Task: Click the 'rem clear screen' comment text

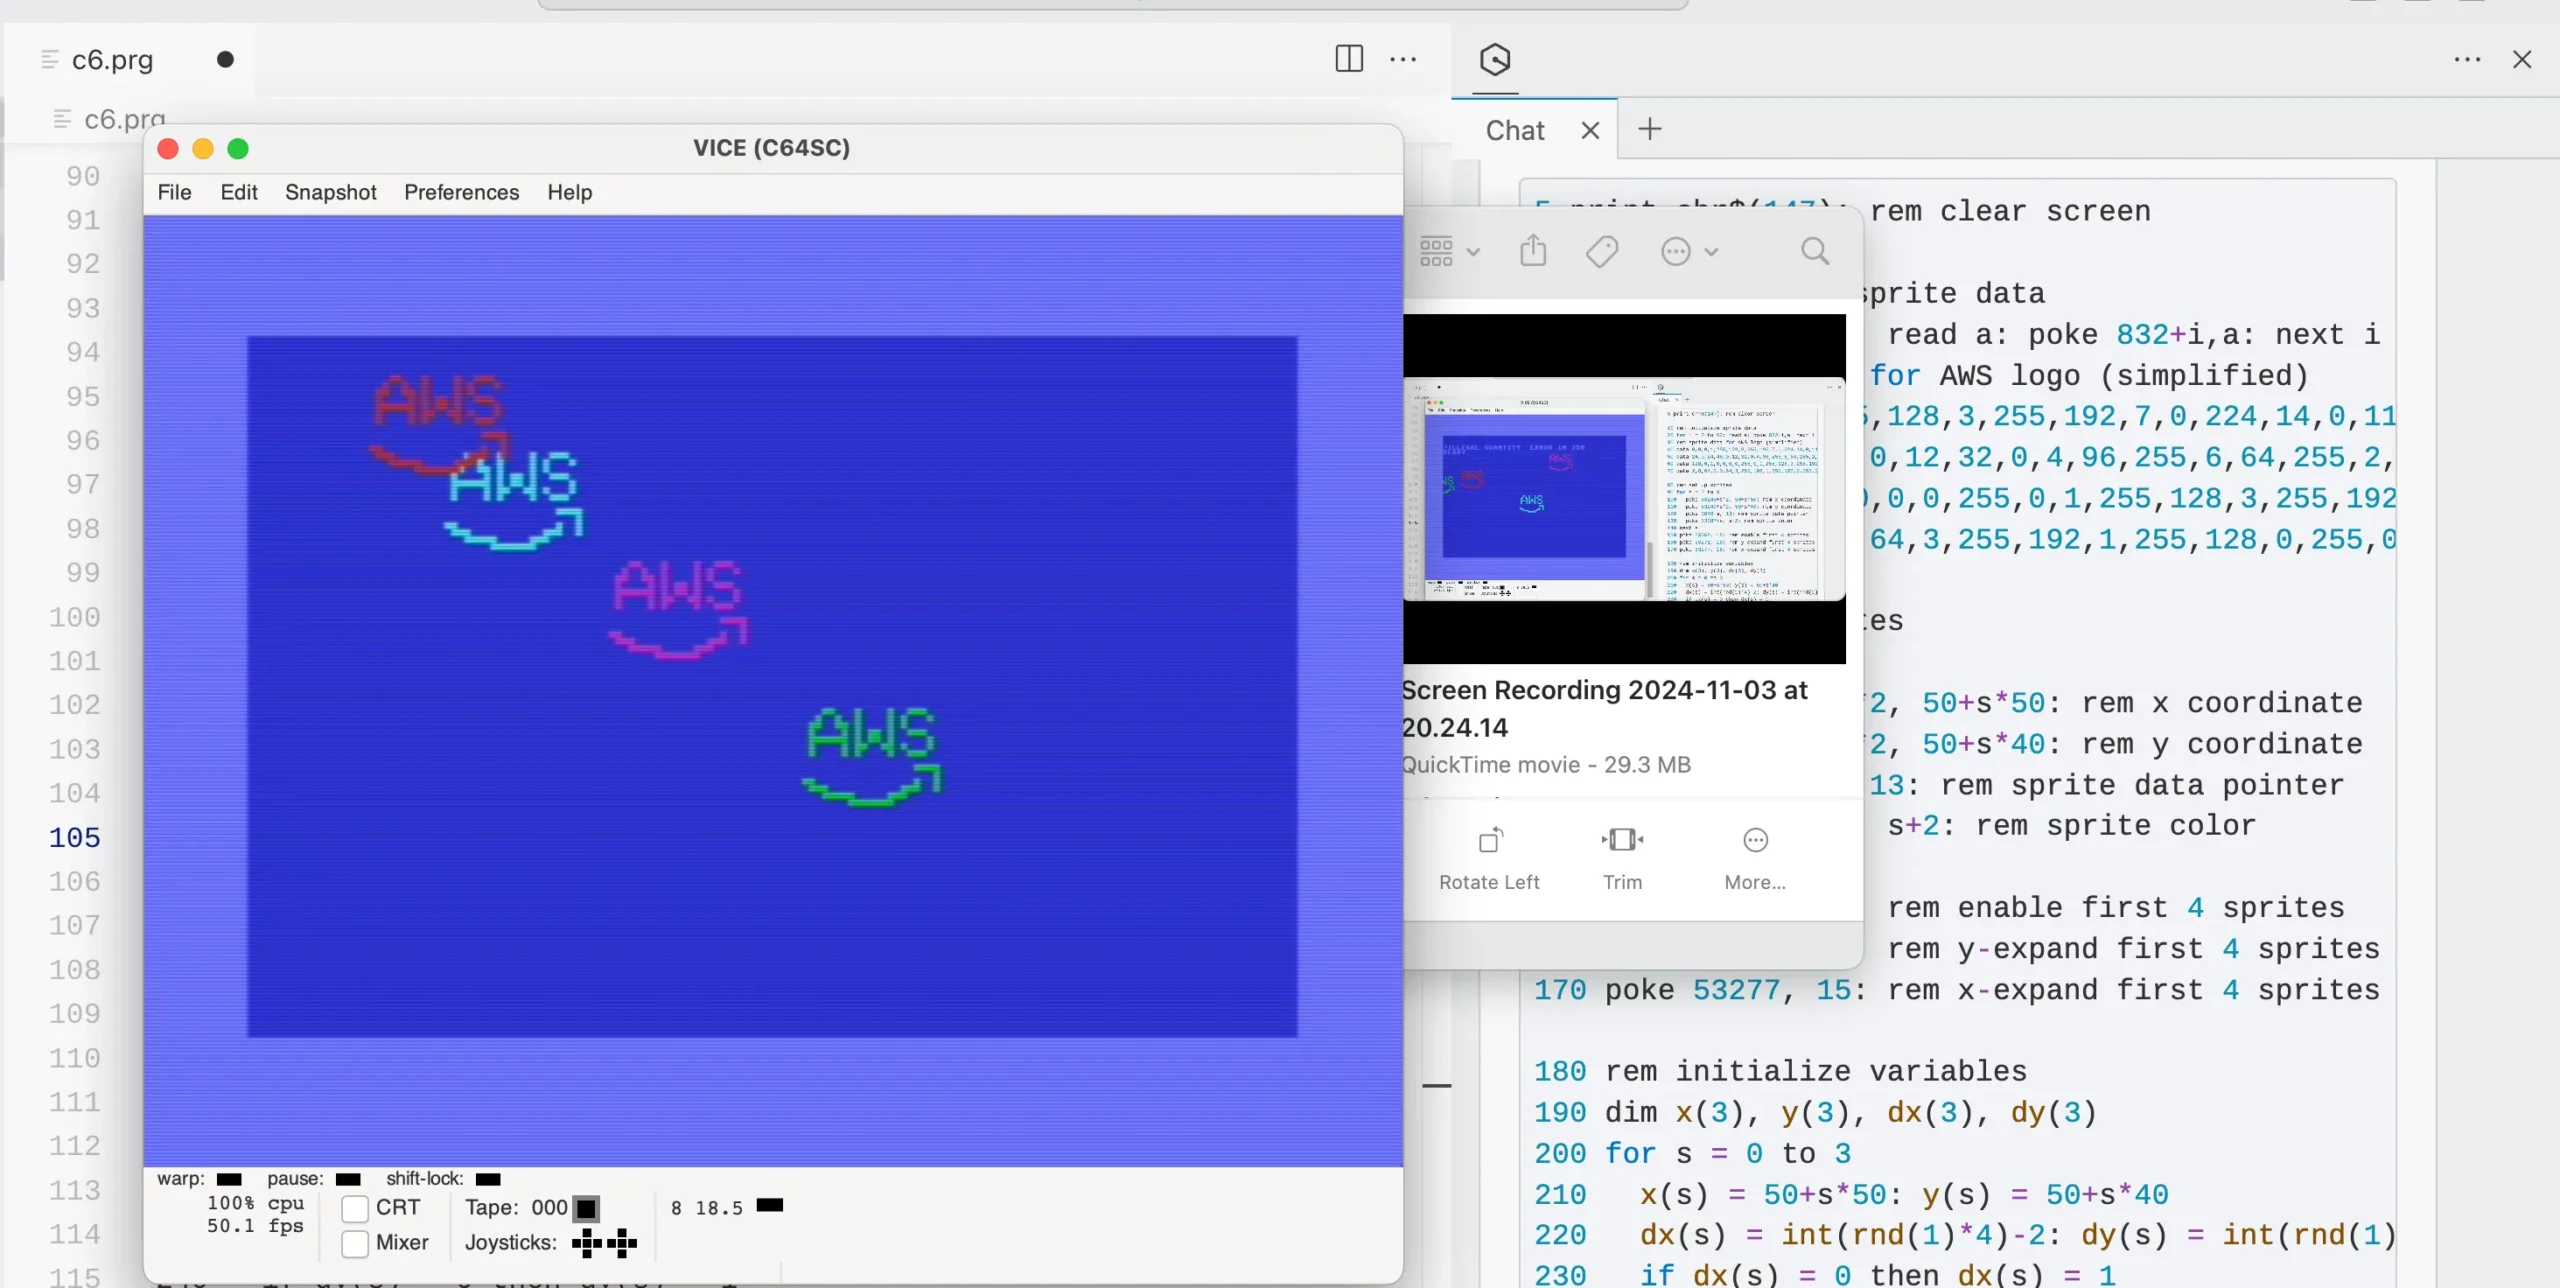Action: tap(2010, 212)
